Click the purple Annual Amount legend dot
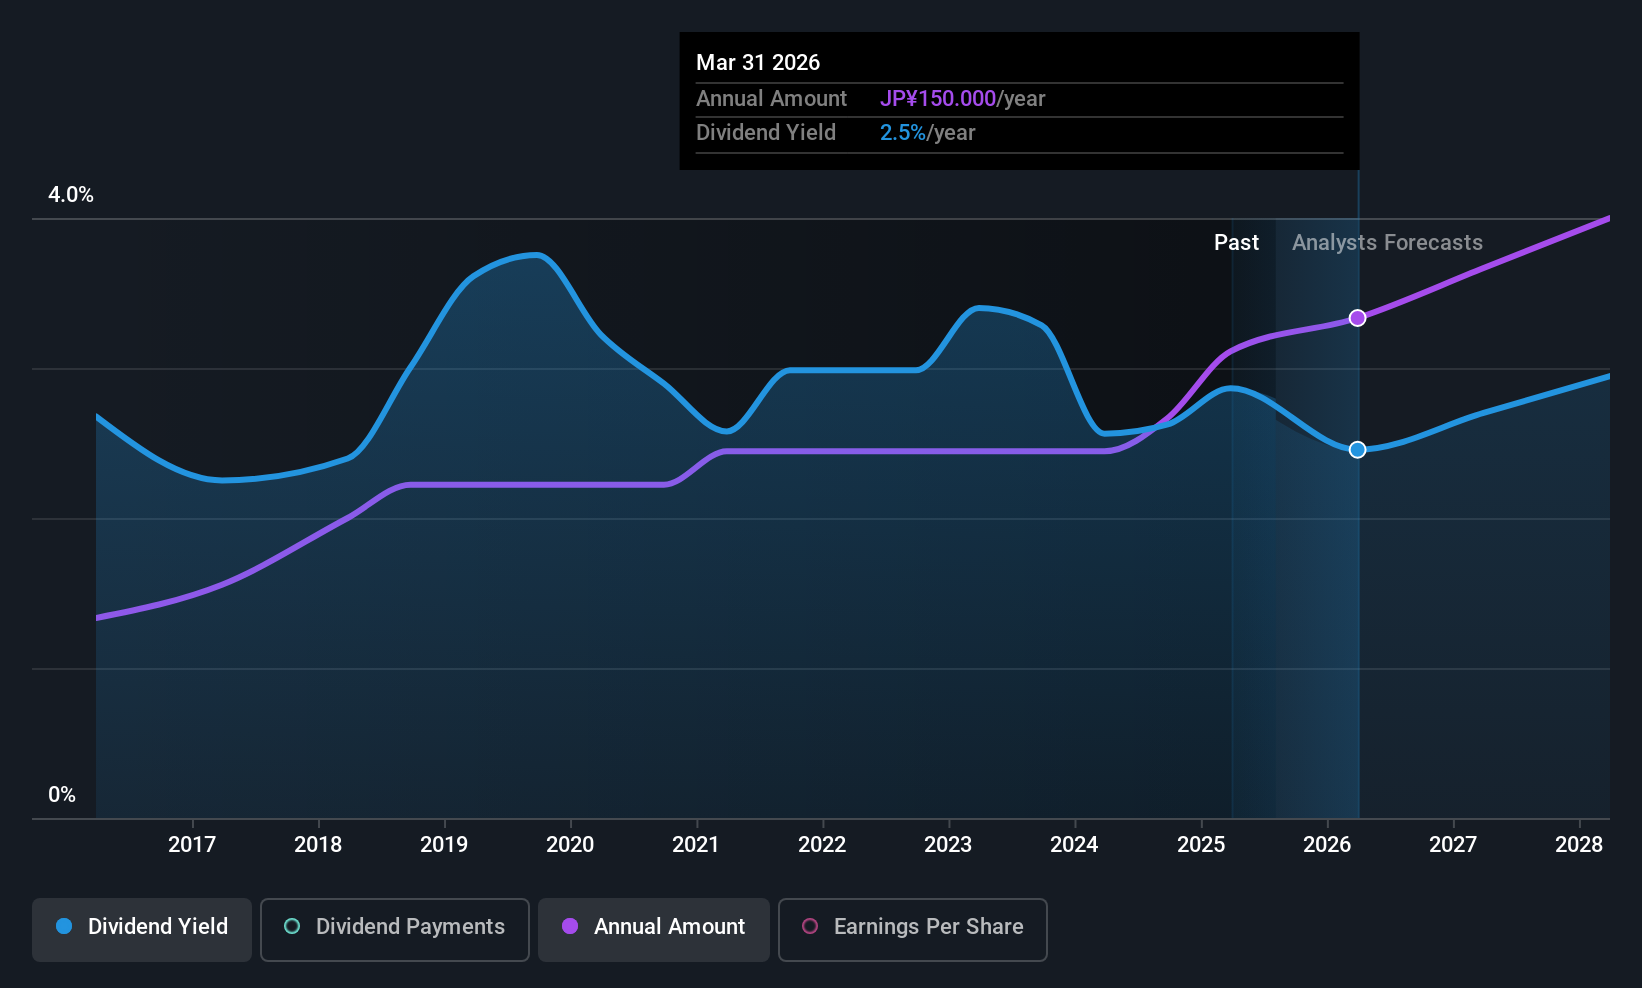This screenshot has width=1642, height=988. (570, 926)
